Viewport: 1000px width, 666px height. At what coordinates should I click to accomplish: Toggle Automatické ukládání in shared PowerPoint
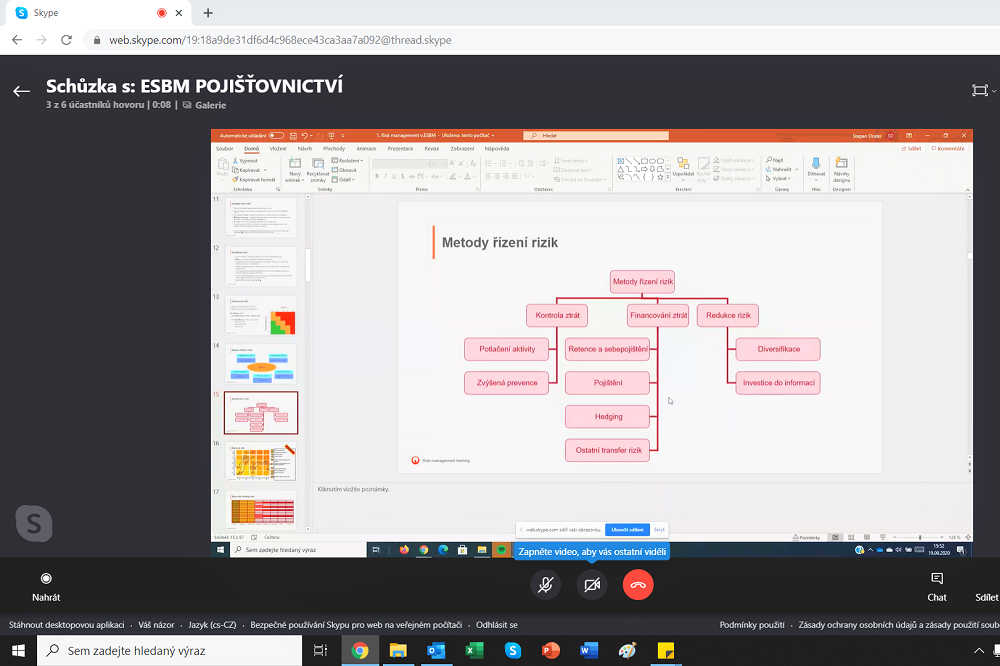276,135
